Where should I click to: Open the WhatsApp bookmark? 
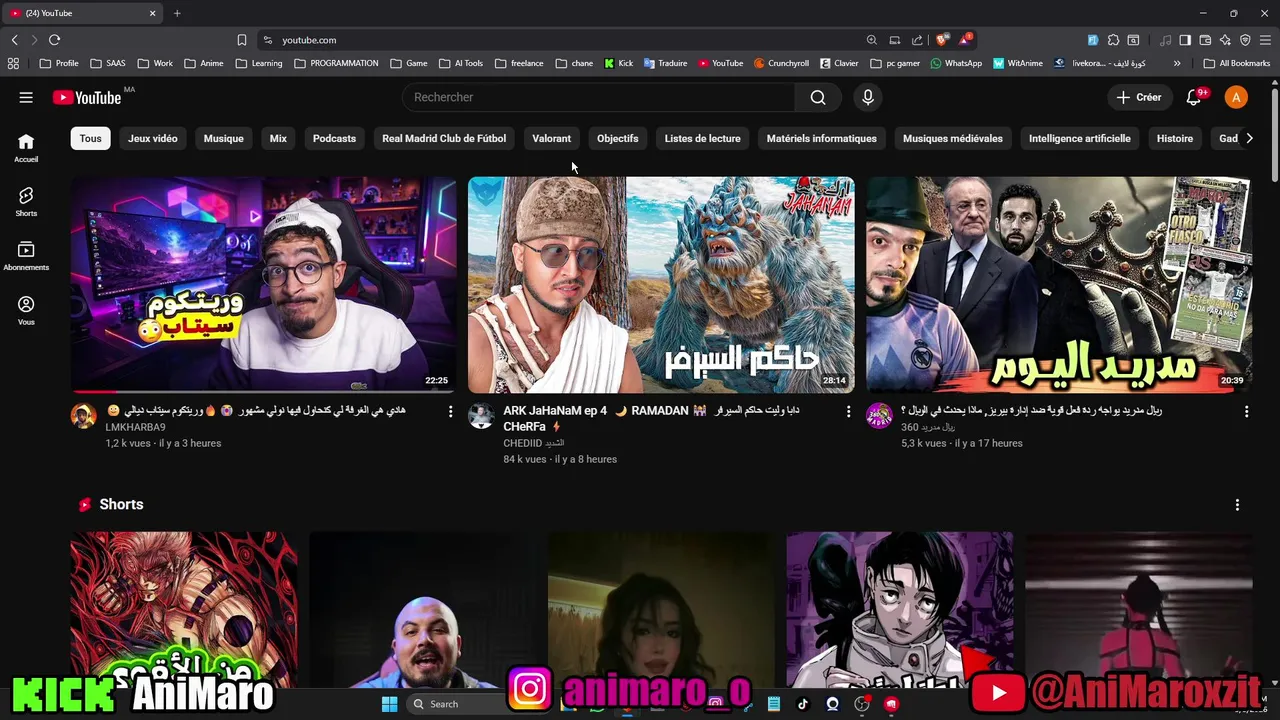[x=956, y=63]
